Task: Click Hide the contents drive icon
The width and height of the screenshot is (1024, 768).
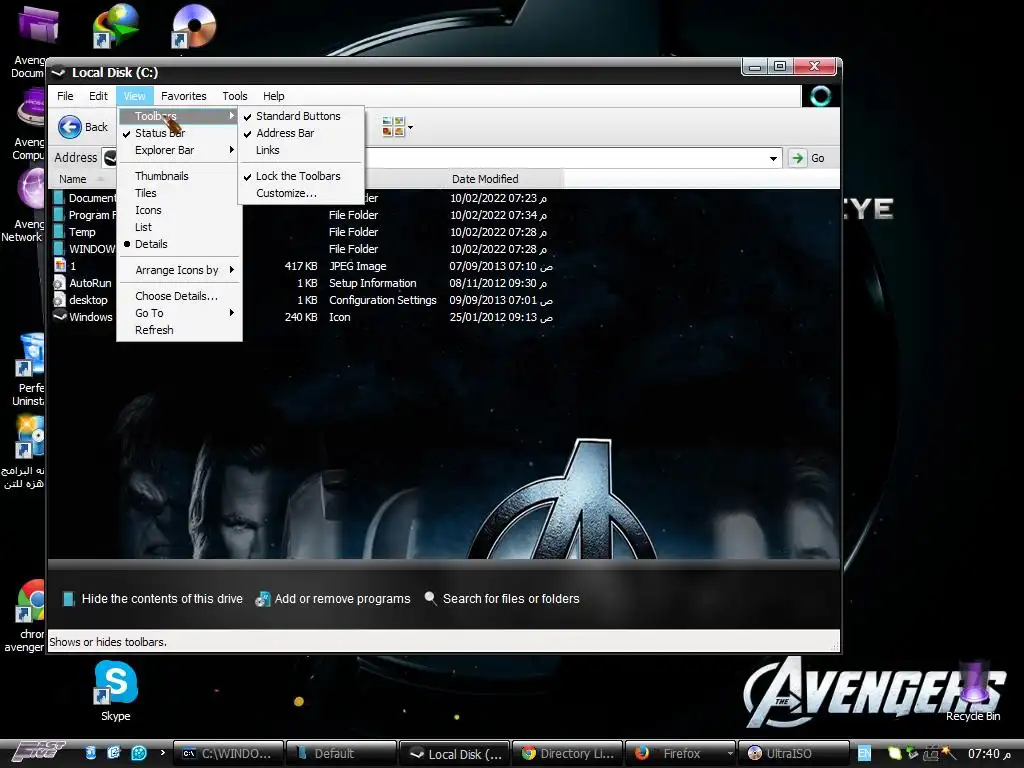Action: click(68, 599)
